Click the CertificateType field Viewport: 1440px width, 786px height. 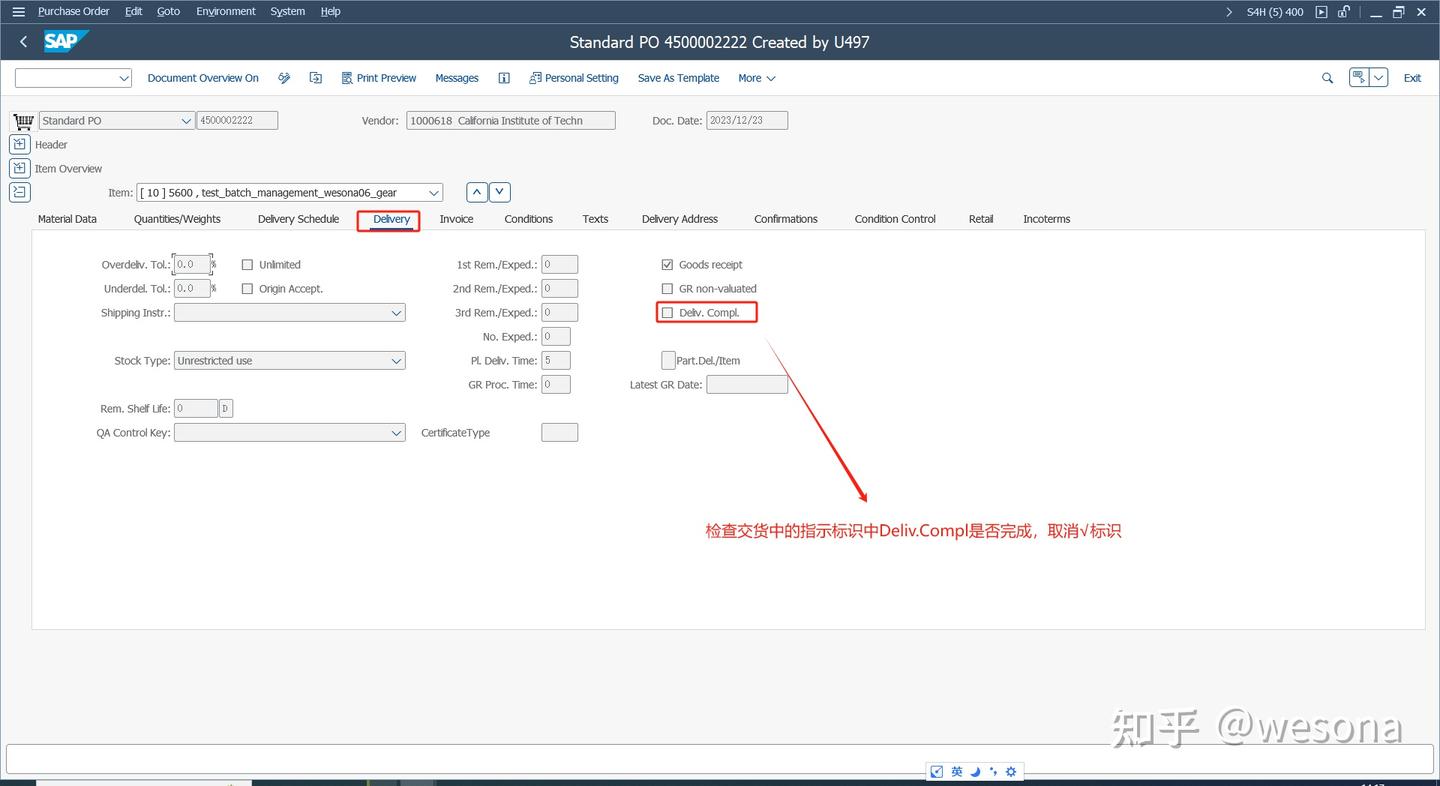pos(560,433)
